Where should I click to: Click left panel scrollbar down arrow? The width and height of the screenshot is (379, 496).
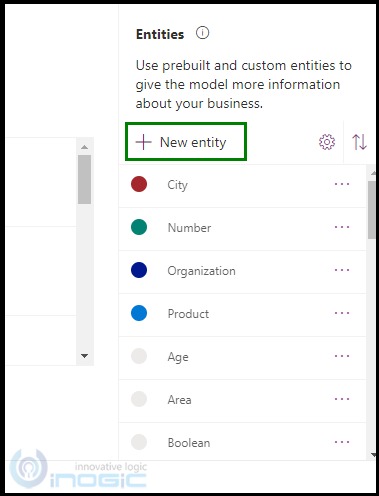tap(85, 356)
